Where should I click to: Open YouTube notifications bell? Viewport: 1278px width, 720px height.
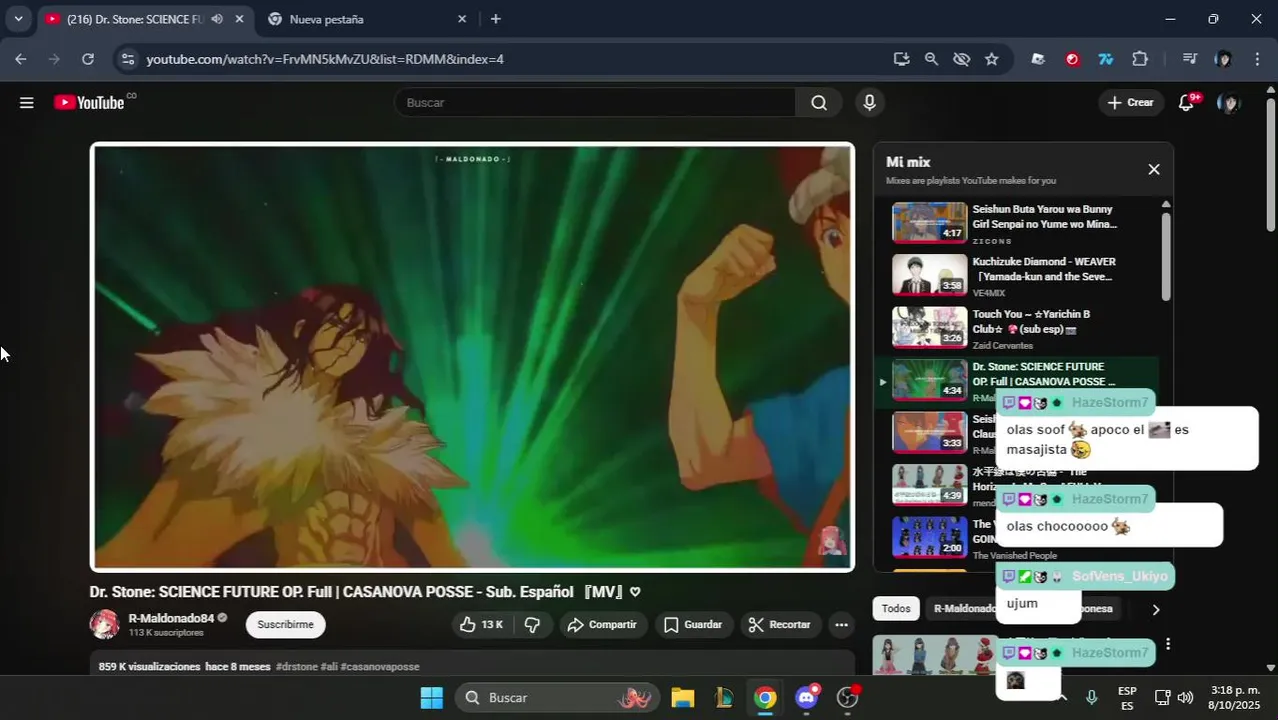[x=1187, y=102]
